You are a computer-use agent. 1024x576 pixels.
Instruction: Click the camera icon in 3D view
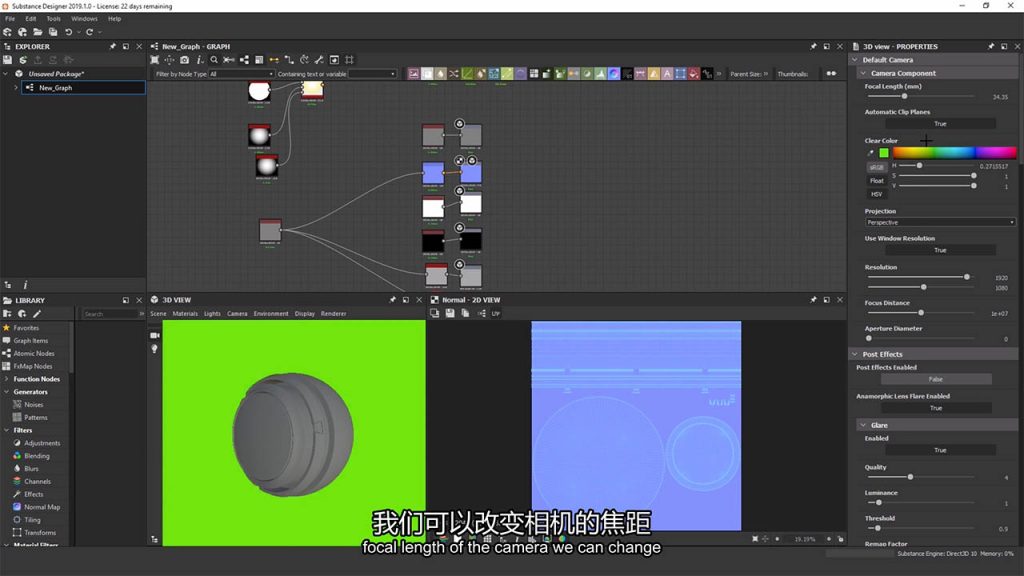click(x=155, y=335)
